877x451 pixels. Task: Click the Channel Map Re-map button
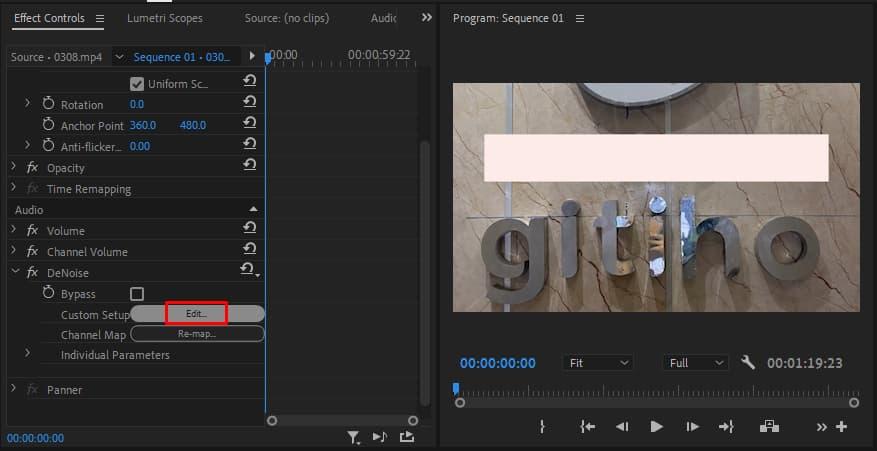pyautogui.click(x=197, y=334)
